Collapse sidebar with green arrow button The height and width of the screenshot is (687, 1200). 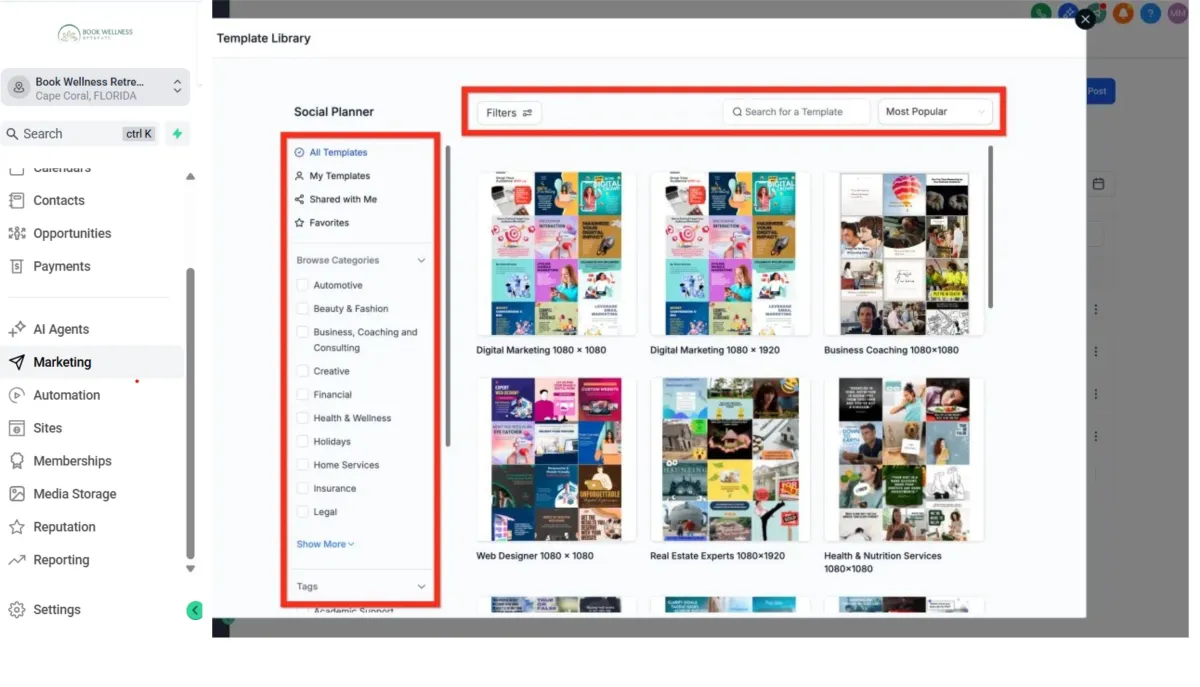[x=195, y=610]
